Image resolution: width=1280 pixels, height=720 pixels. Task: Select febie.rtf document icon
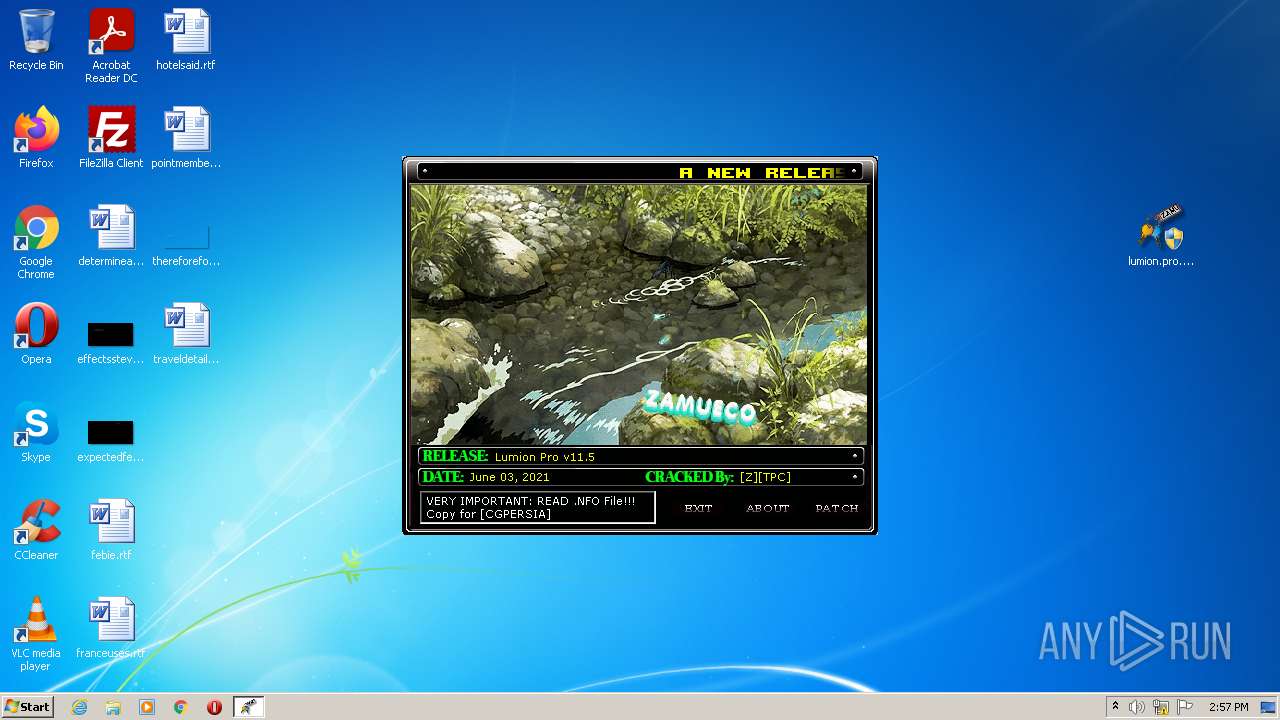111,530
